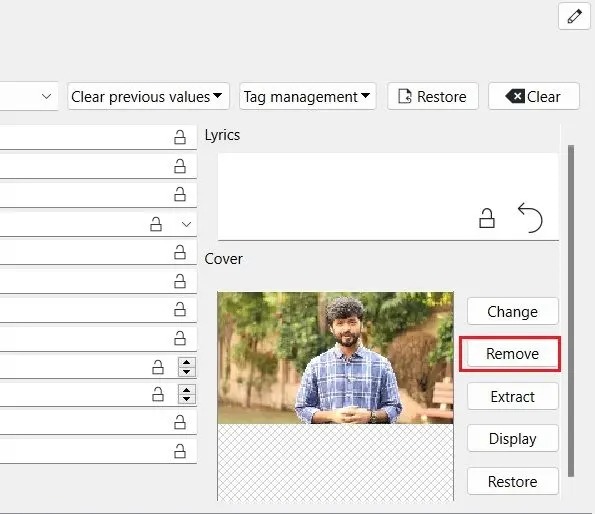Open the Tag management dropdown
The image size is (595, 514).
[x=307, y=96]
